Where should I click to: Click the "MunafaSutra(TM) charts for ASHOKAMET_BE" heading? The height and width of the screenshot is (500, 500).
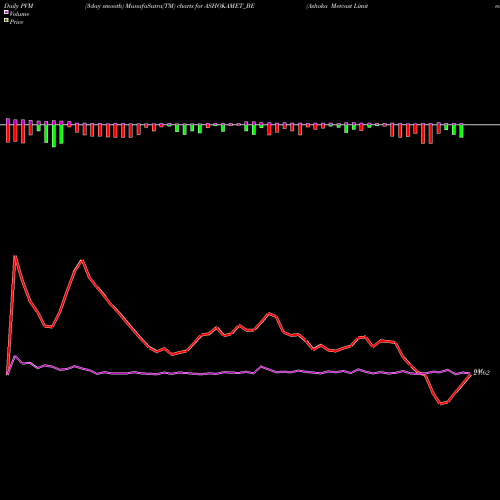190,6
